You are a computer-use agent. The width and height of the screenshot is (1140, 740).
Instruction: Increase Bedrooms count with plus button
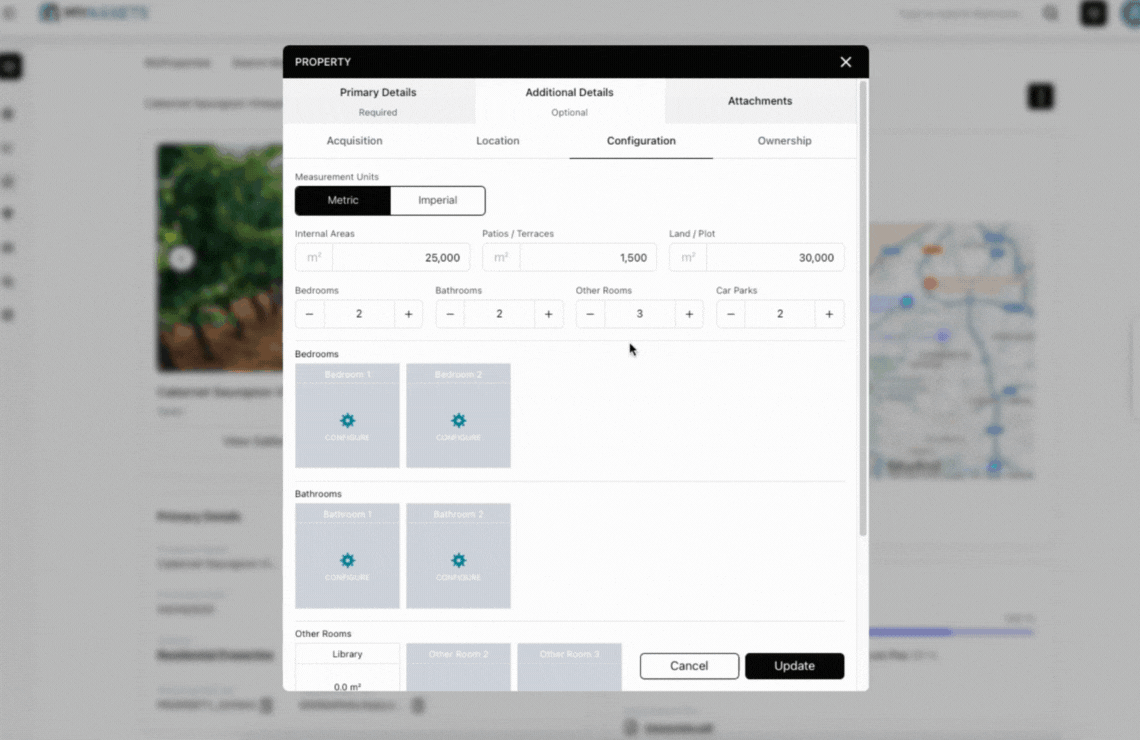(408, 313)
